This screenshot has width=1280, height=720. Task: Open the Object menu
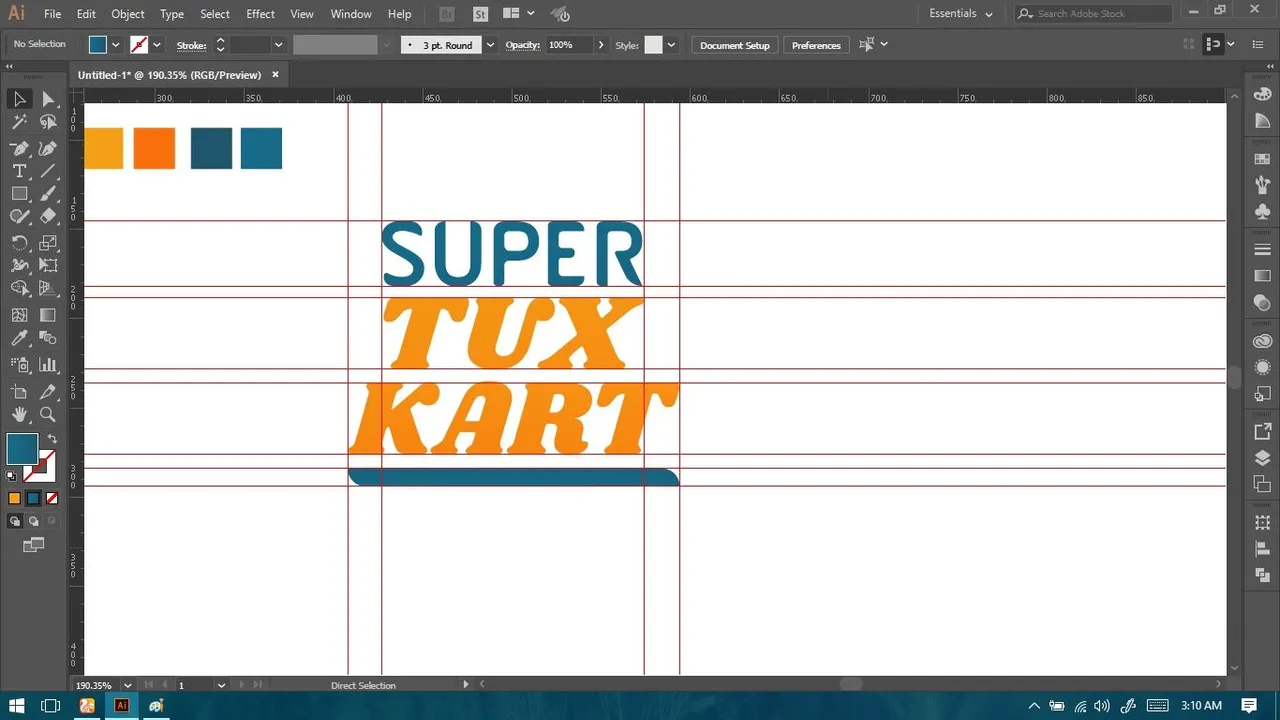[128, 14]
